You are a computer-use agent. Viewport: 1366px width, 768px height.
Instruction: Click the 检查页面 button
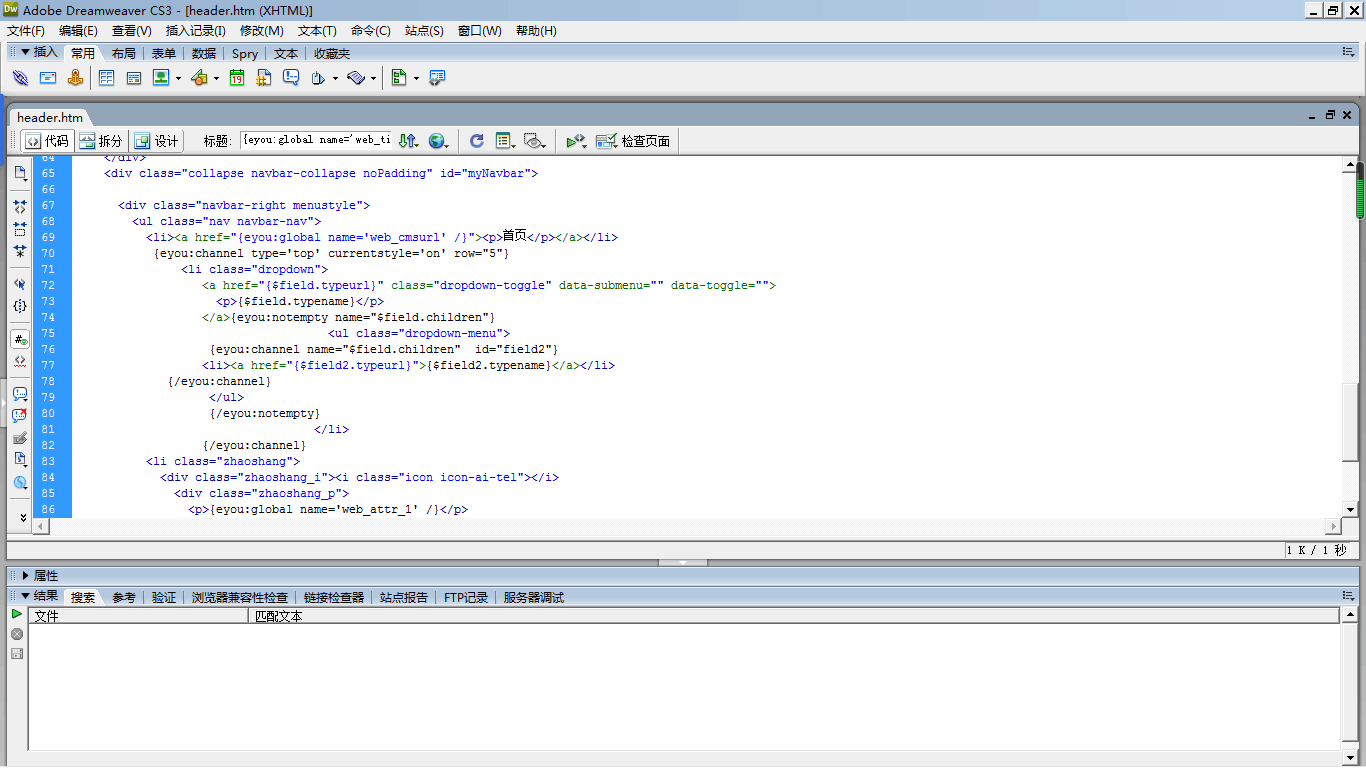[x=634, y=141]
